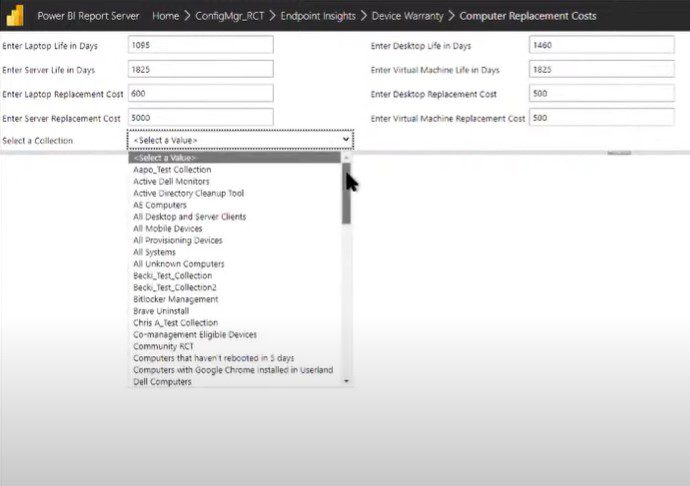Open ConfigMgr_RCT breadcrumb folder

point(230,16)
